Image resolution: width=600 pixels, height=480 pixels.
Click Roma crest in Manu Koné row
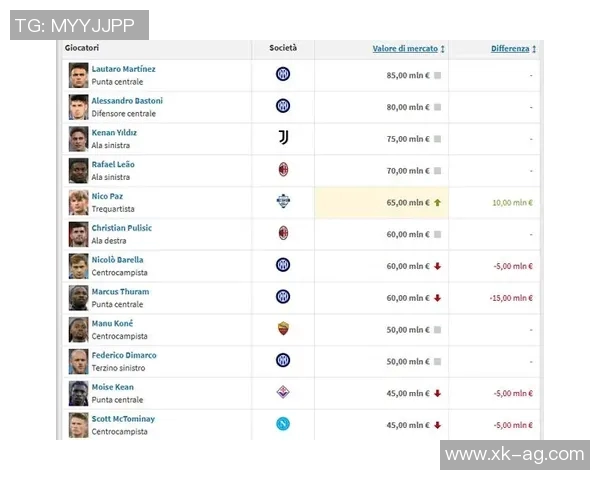[283, 329]
